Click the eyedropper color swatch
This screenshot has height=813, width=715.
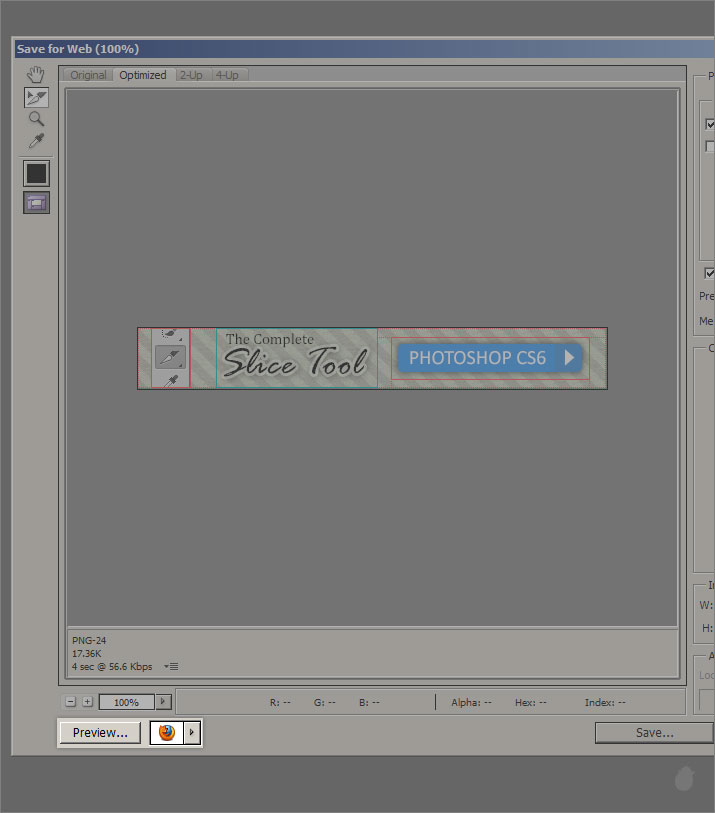click(x=36, y=173)
